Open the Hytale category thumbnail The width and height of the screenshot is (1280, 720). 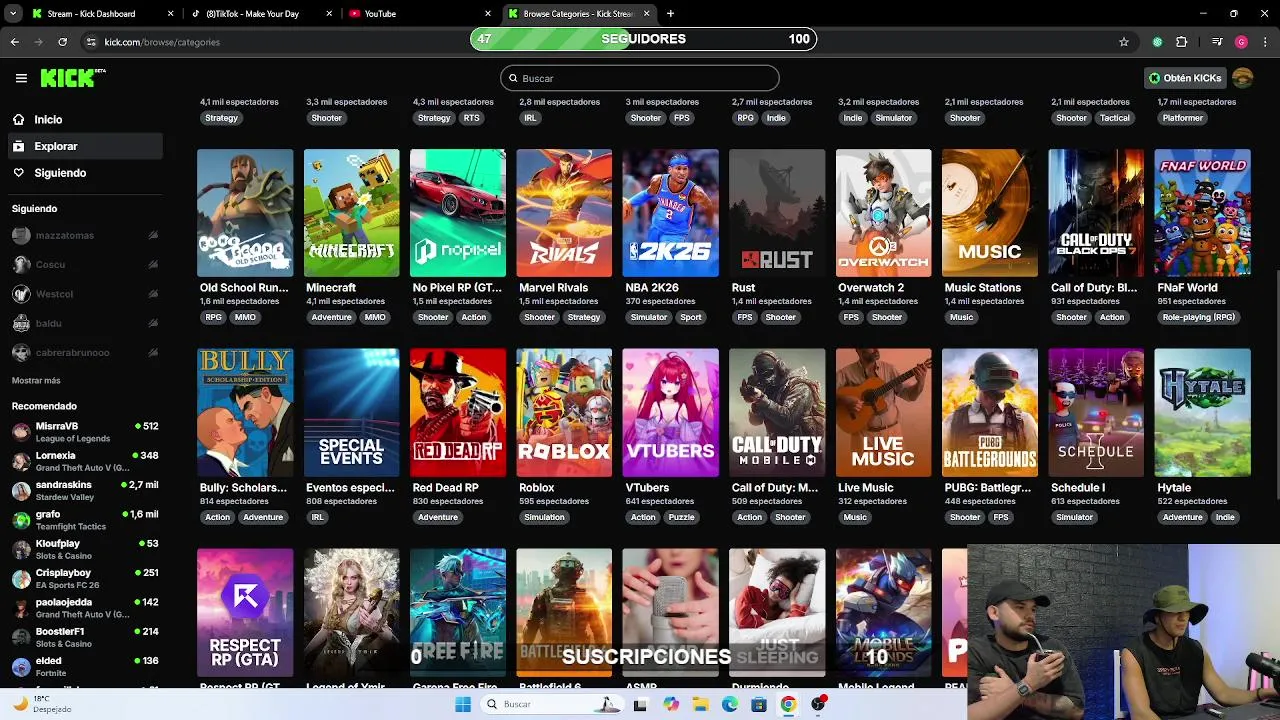click(1202, 412)
